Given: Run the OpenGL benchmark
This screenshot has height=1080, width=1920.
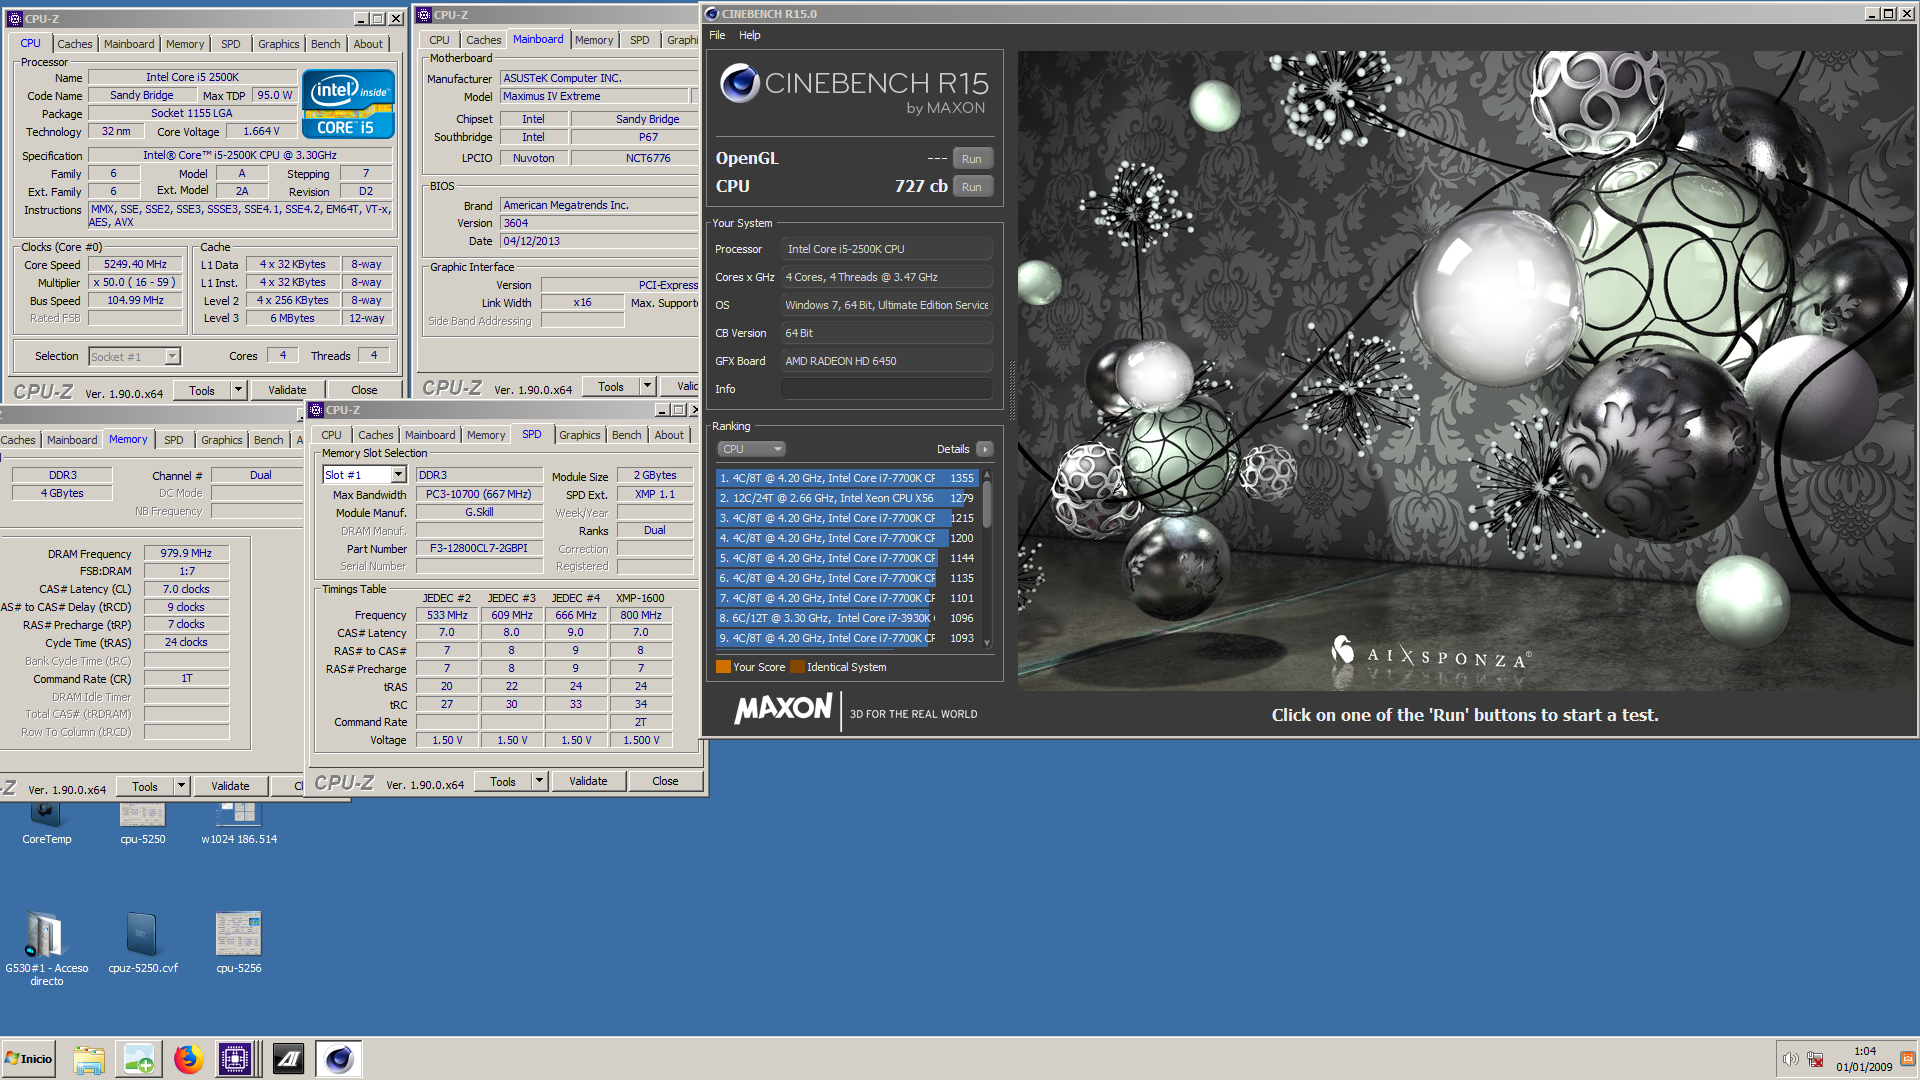Looking at the screenshot, I should pos(972,159).
